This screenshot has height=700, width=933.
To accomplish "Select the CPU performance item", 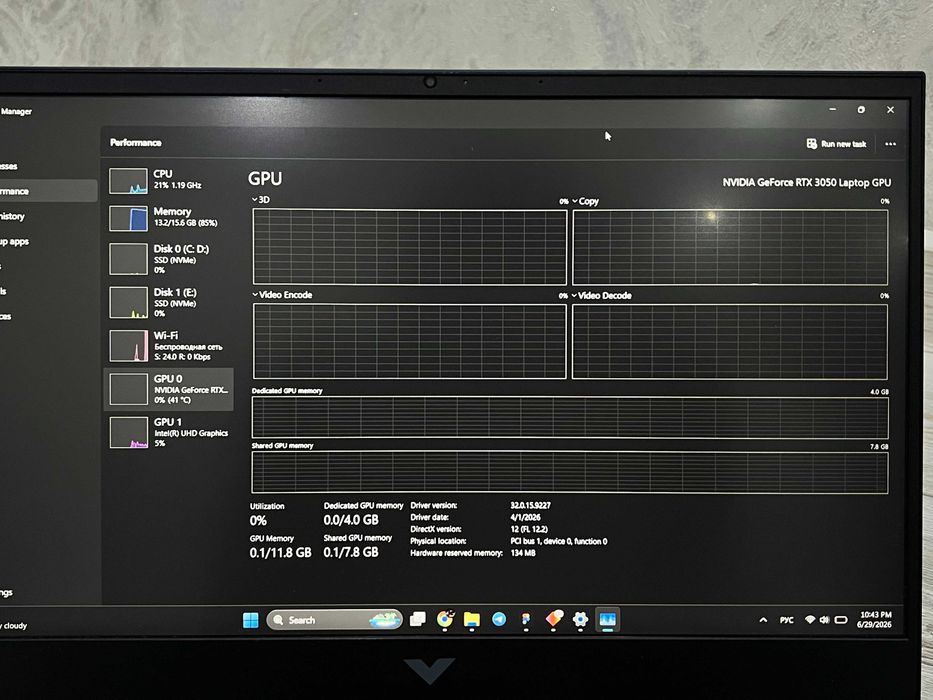I will click(169, 180).
